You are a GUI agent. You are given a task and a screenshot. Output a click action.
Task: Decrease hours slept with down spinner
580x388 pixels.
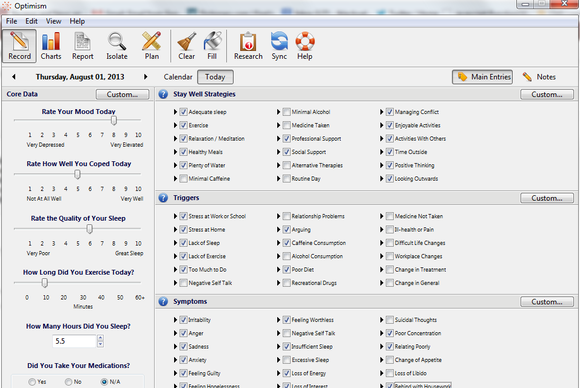(x=100, y=344)
